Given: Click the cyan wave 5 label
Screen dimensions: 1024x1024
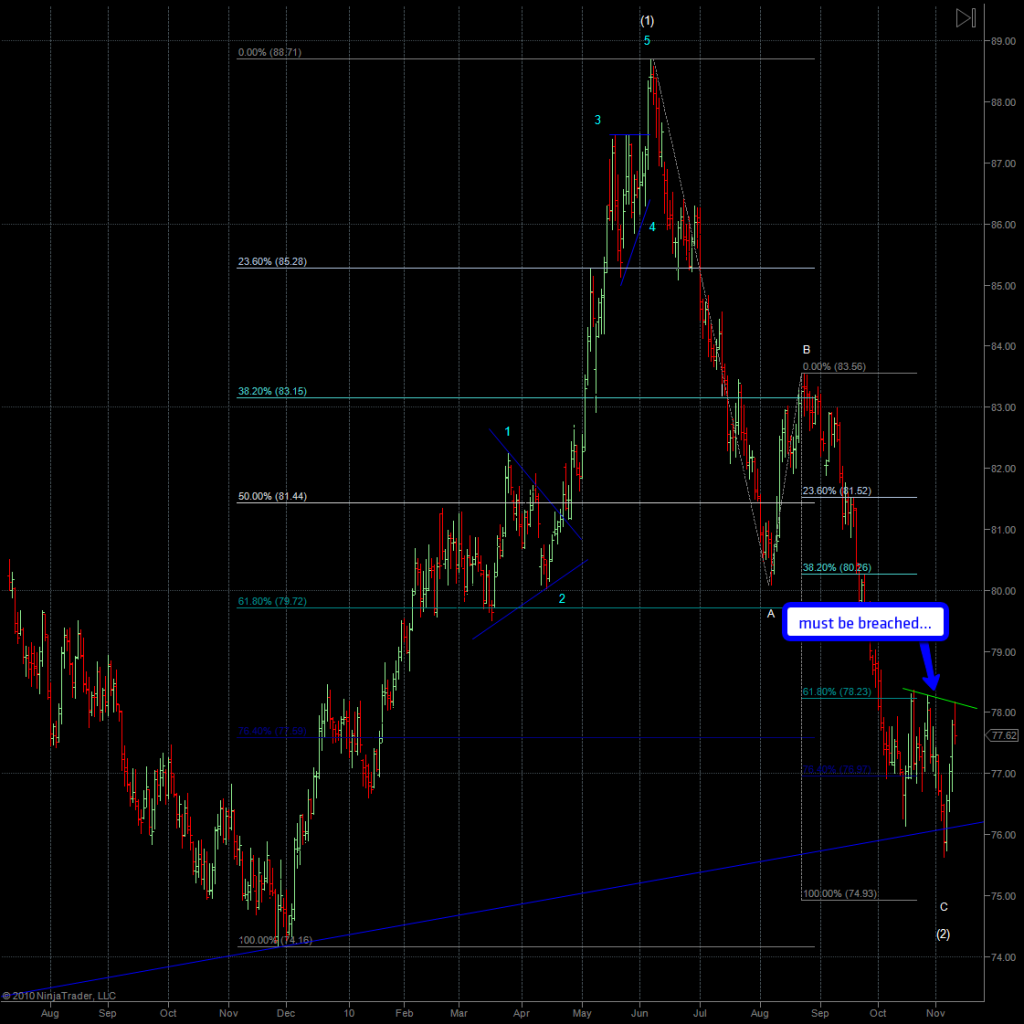Looking at the screenshot, I should point(647,41).
